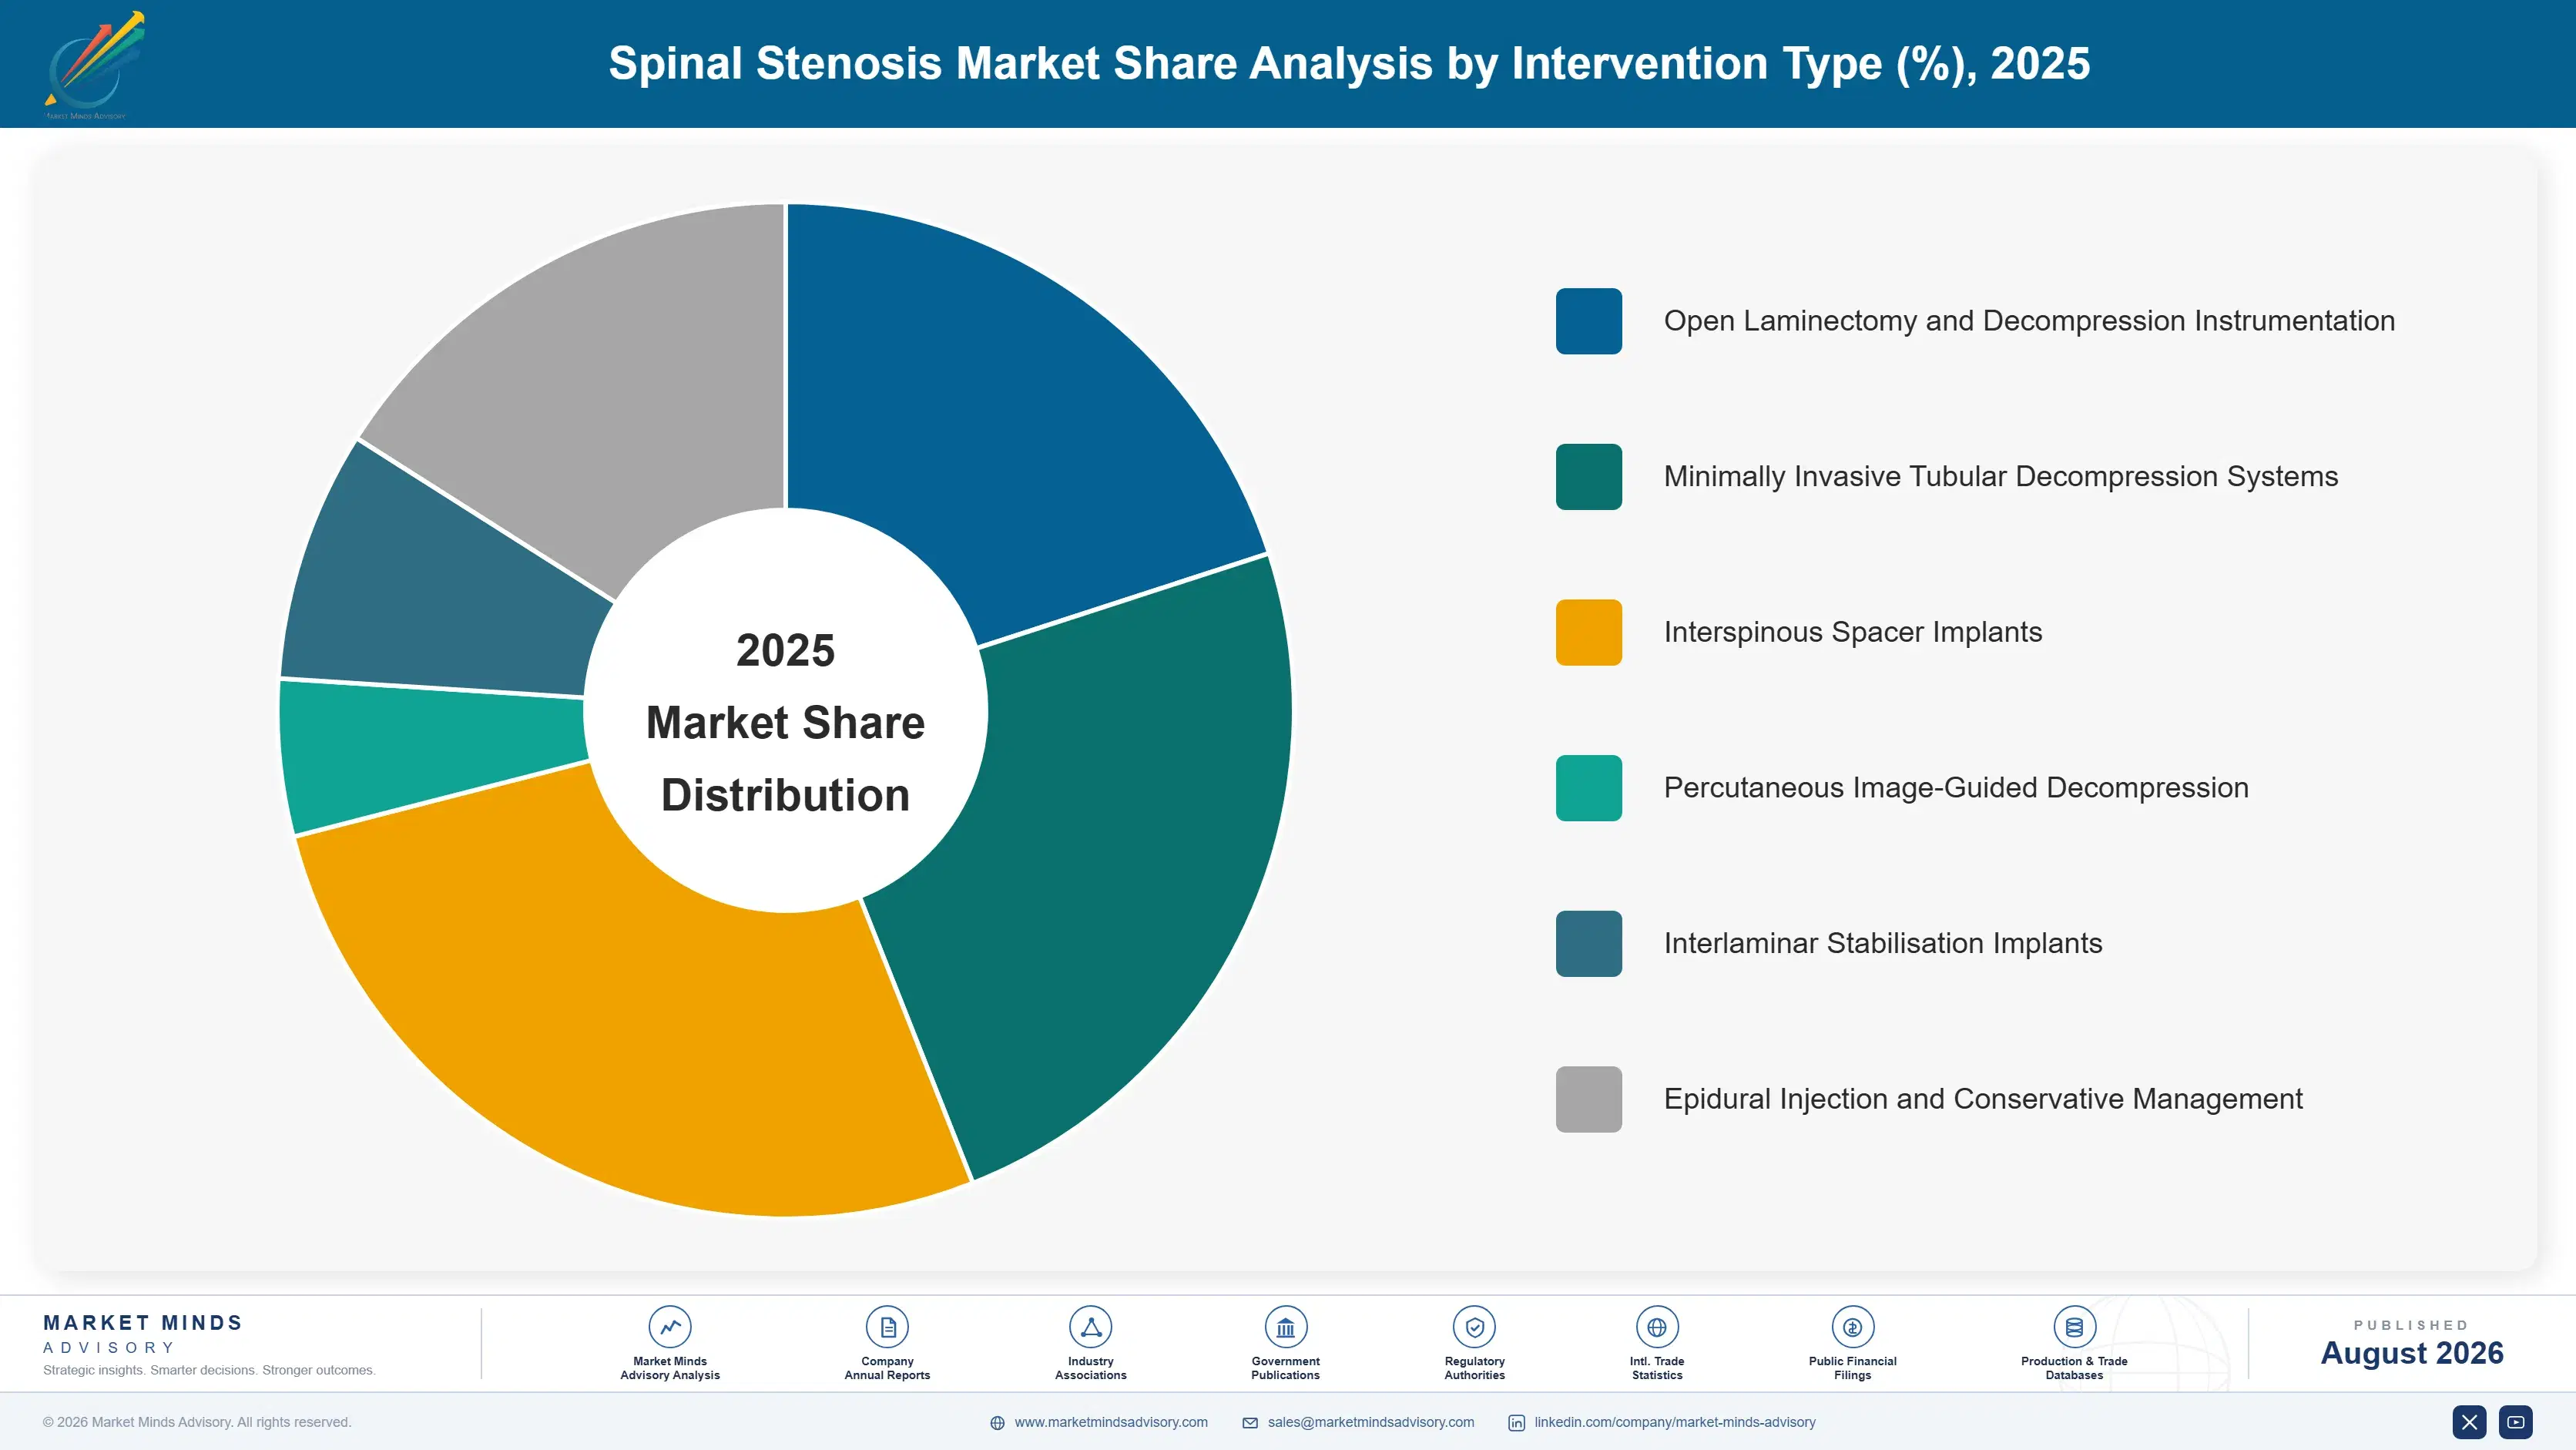The height and width of the screenshot is (1450, 2576).
Task: Click the Company Annual Reports document icon
Action: [887, 1327]
